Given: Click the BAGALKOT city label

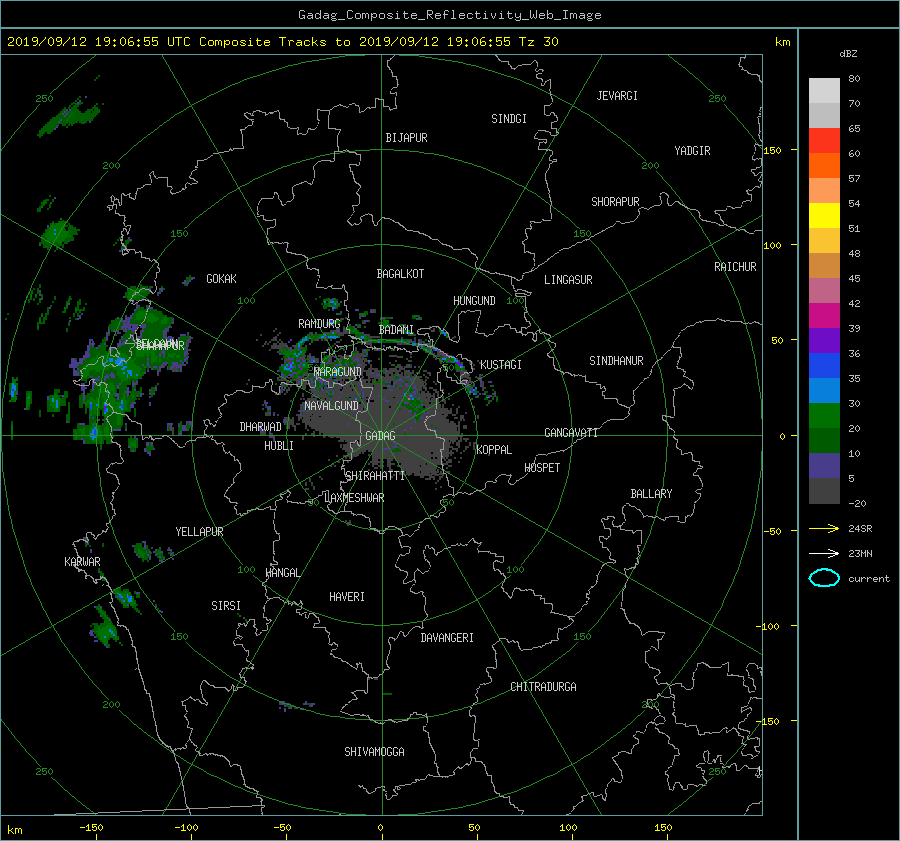Looking at the screenshot, I should pos(400,274).
